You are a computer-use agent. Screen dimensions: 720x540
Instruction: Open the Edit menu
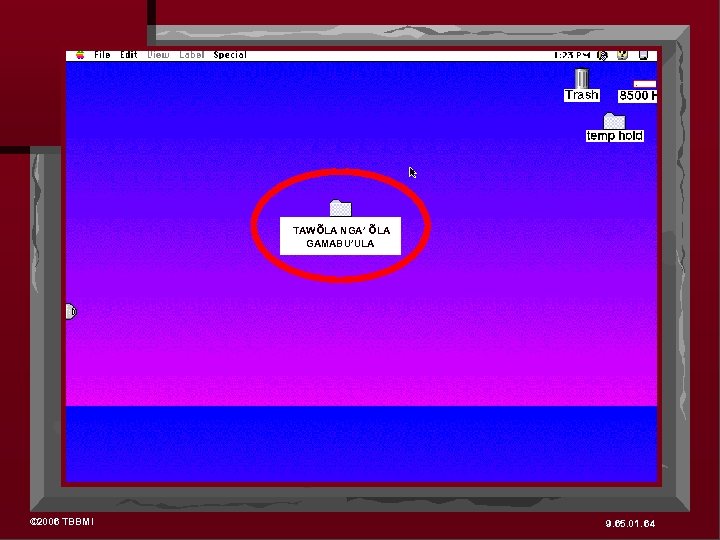[129, 55]
